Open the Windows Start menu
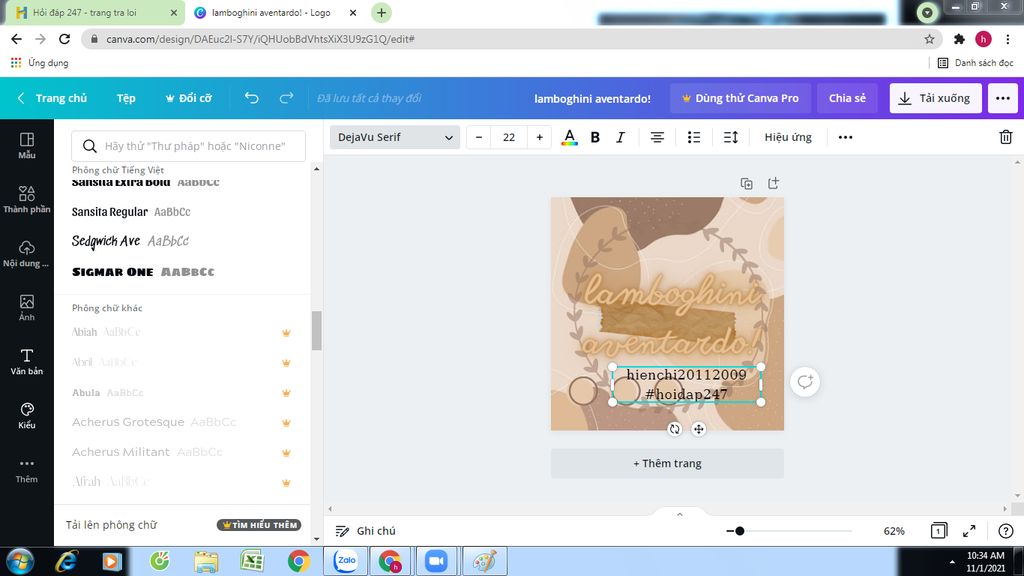This screenshot has height=576, width=1024. pos(20,561)
